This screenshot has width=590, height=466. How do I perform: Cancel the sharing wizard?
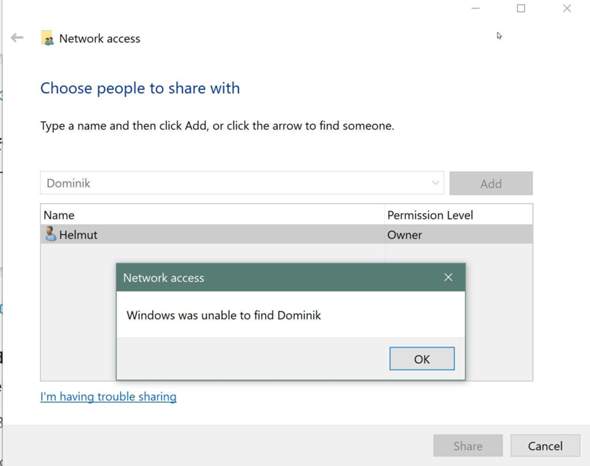point(545,446)
